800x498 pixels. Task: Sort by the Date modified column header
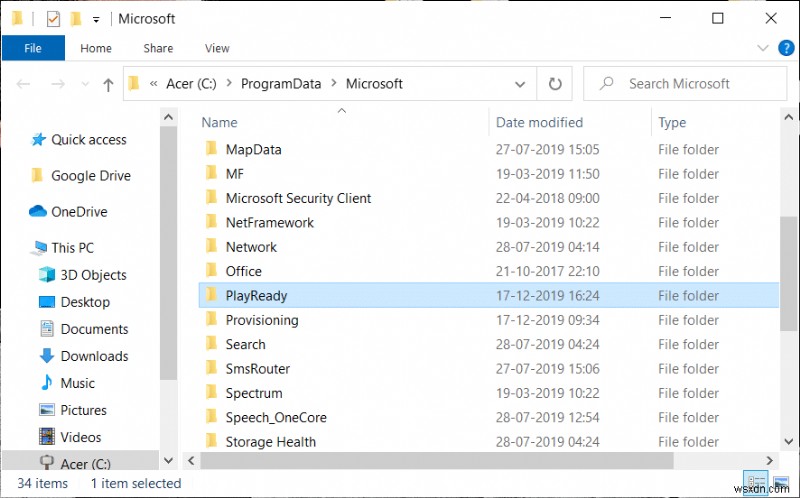pyautogui.click(x=539, y=123)
